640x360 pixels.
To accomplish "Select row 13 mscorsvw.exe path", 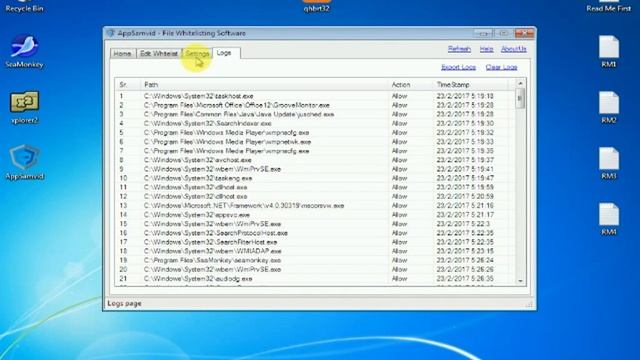I will click(244, 206).
